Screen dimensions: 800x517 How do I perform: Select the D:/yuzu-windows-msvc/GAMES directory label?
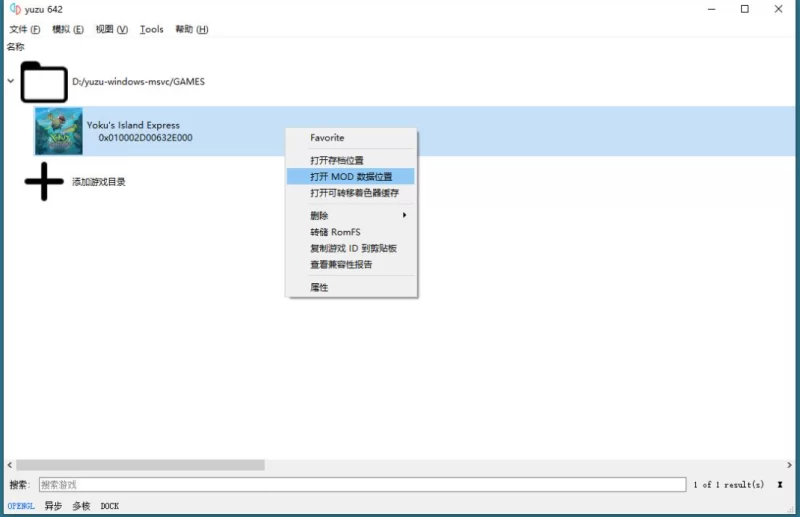tap(138, 82)
